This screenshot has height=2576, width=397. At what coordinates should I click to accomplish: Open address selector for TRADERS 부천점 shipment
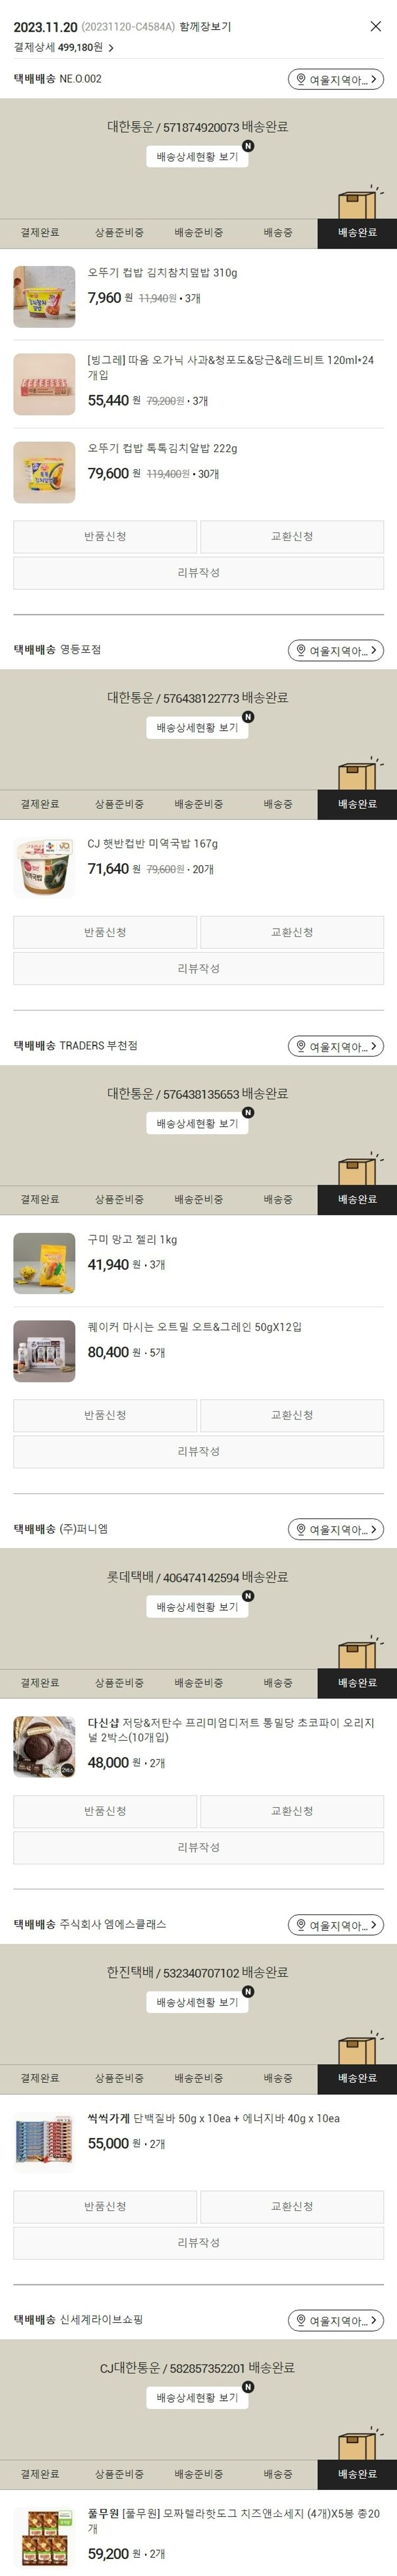tap(336, 1046)
